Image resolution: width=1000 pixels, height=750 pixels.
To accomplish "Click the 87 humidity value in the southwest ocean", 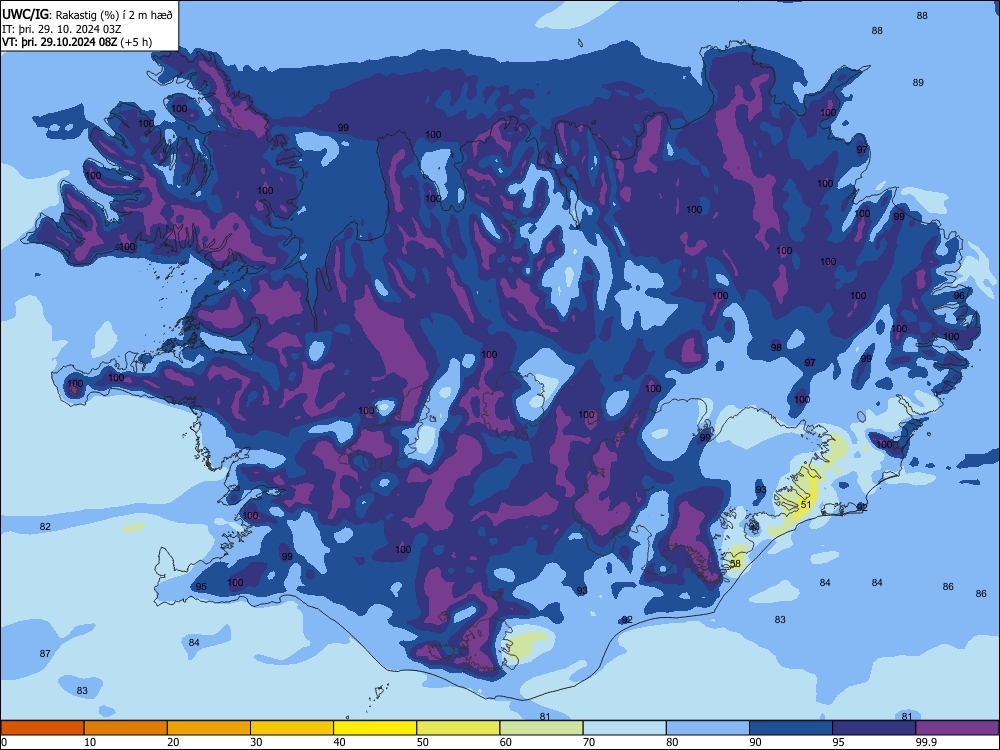I will [x=45, y=654].
